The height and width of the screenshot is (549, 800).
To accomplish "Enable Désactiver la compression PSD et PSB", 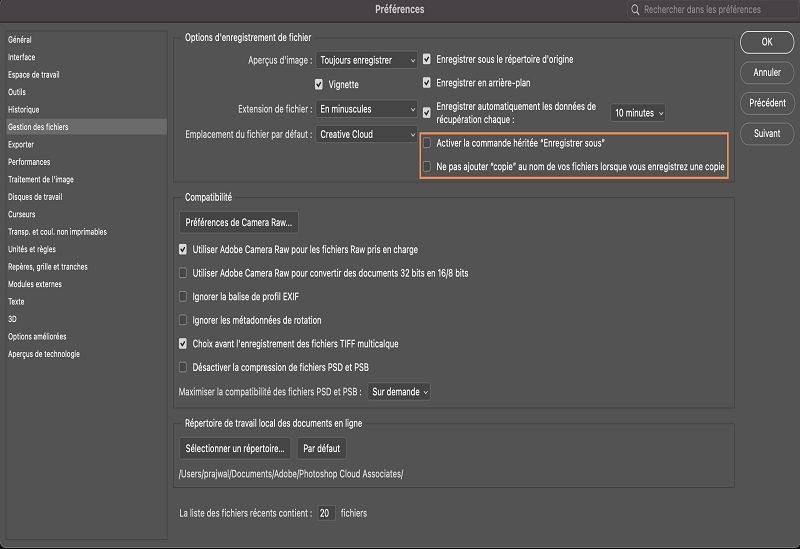I will click(183, 367).
